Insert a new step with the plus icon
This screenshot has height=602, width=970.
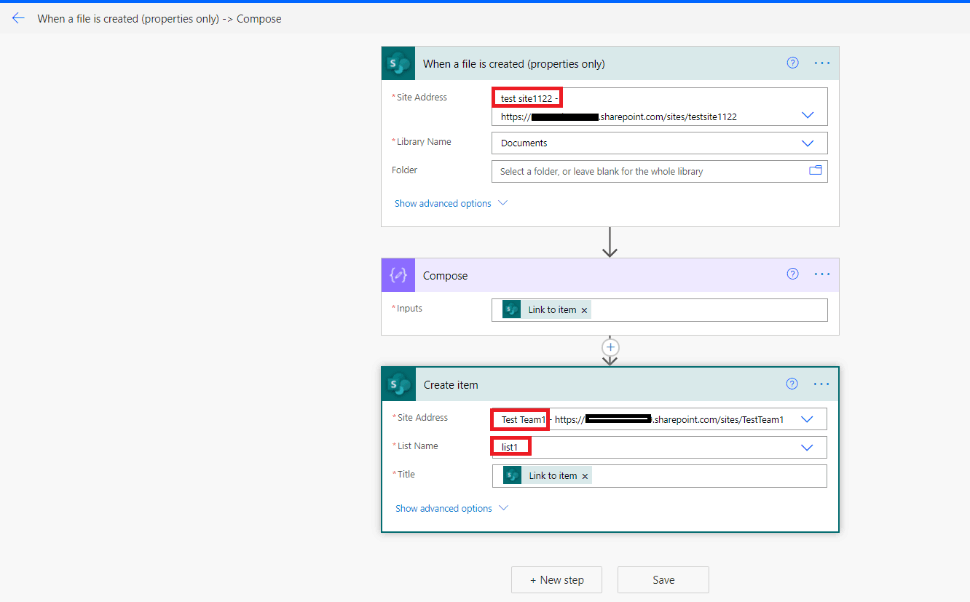point(610,347)
